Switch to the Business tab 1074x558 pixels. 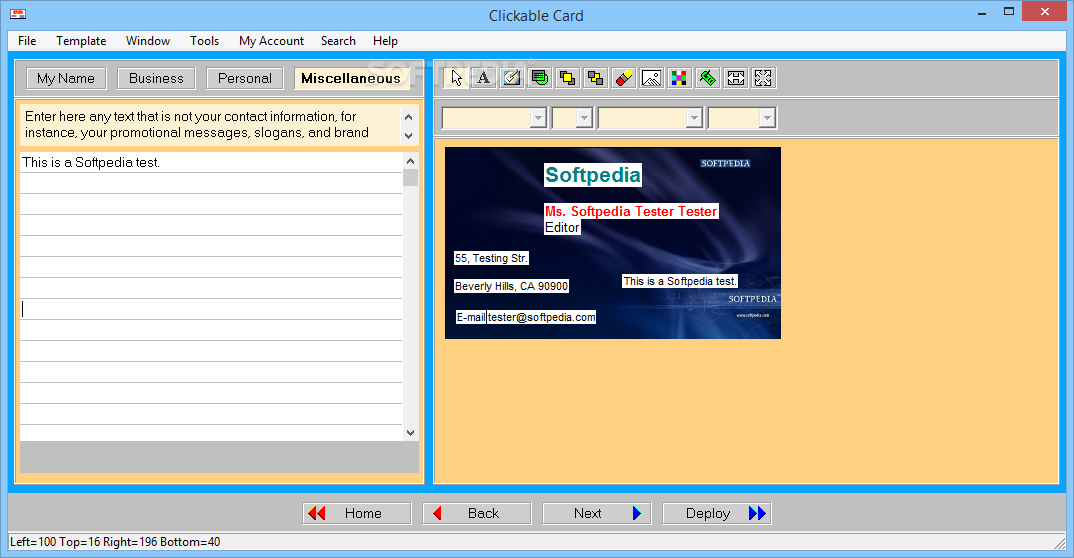pyautogui.click(x=156, y=78)
